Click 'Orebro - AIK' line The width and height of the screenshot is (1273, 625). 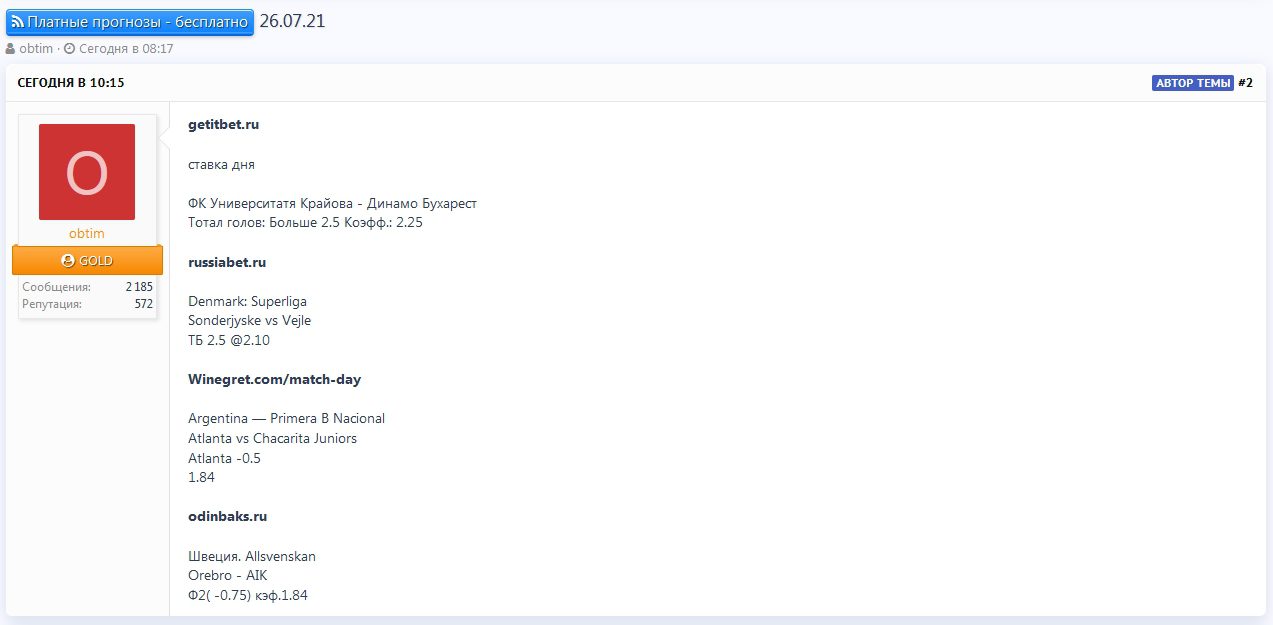[228, 575]
